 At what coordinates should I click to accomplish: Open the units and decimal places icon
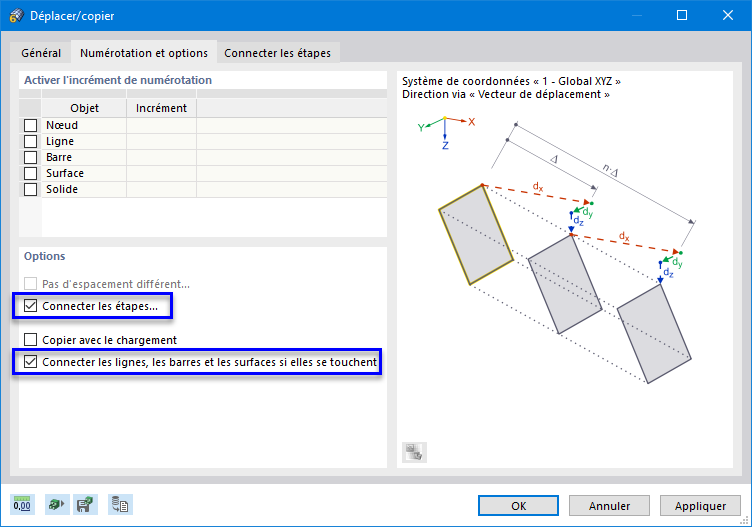22,504
